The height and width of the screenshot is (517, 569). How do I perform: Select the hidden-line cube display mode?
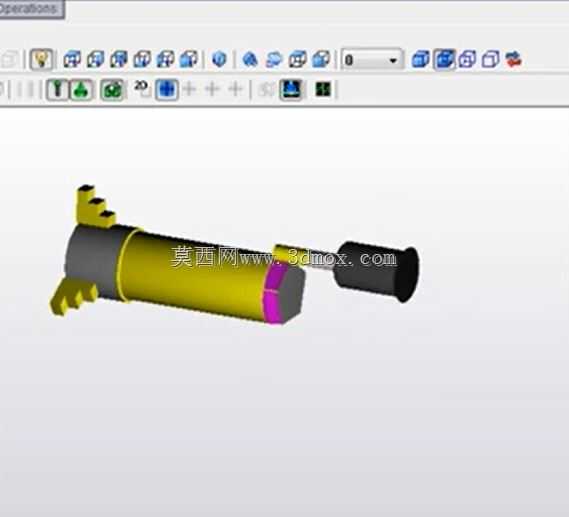467,59
